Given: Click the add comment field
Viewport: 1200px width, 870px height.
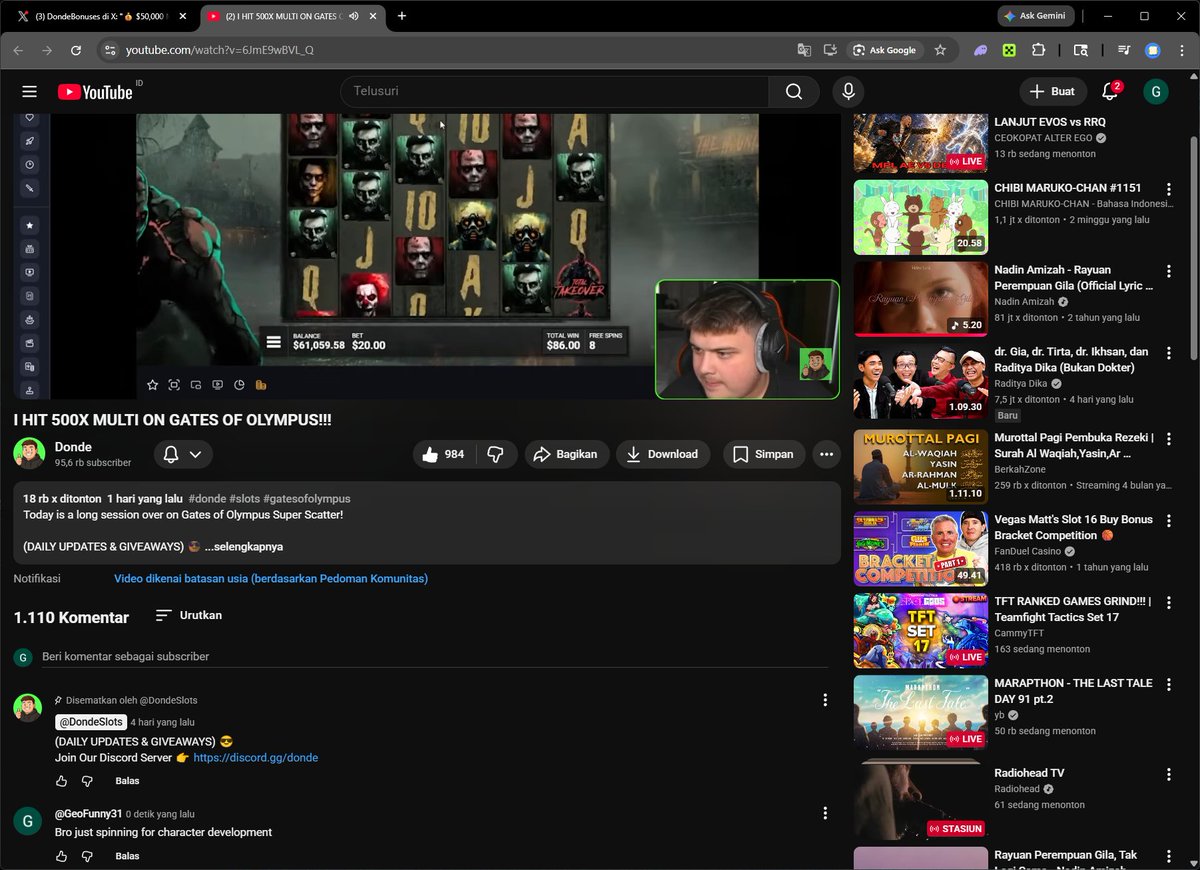Looking at the screenshot, I should coord(435,657).
